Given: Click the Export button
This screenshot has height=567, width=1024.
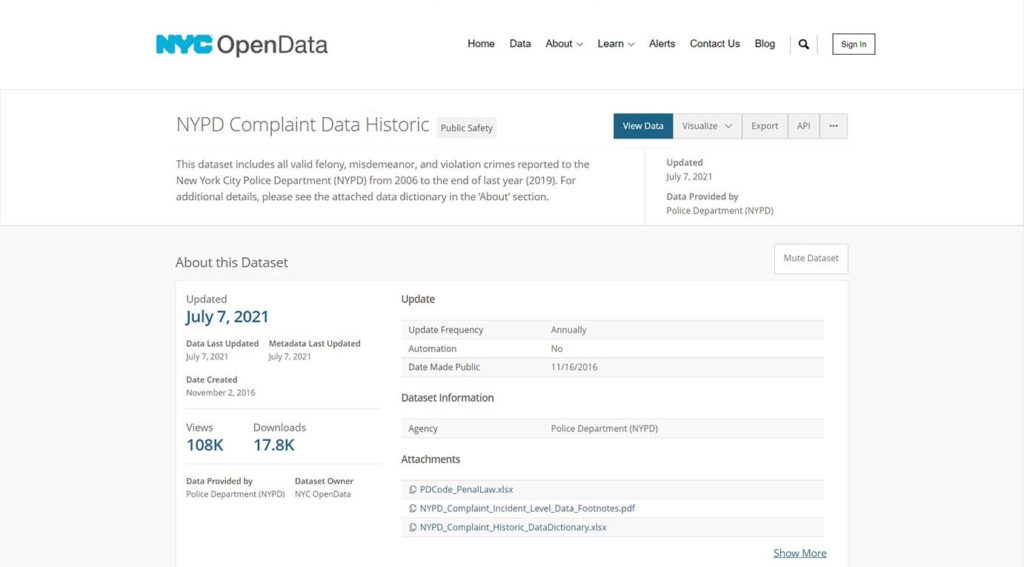Looking at the screenshot, I should (764, 126).
